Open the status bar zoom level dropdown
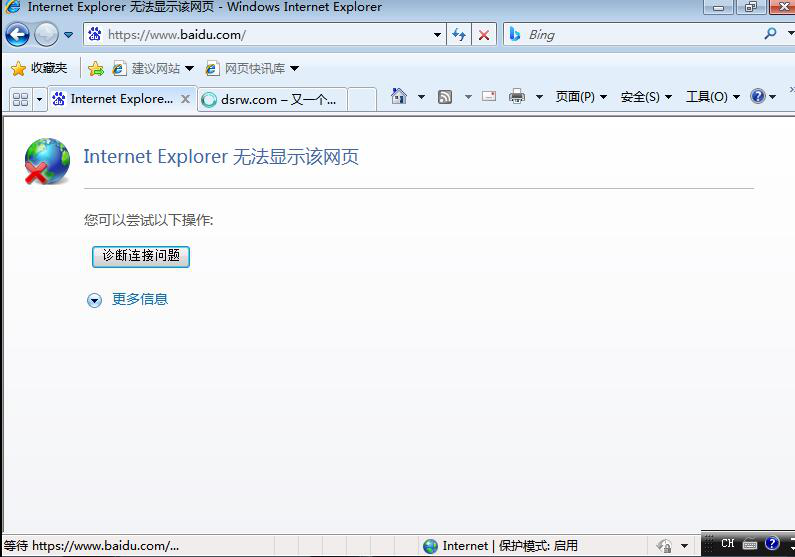The width and height of the screenshot is (795, 557). click(x=684, y=546)
